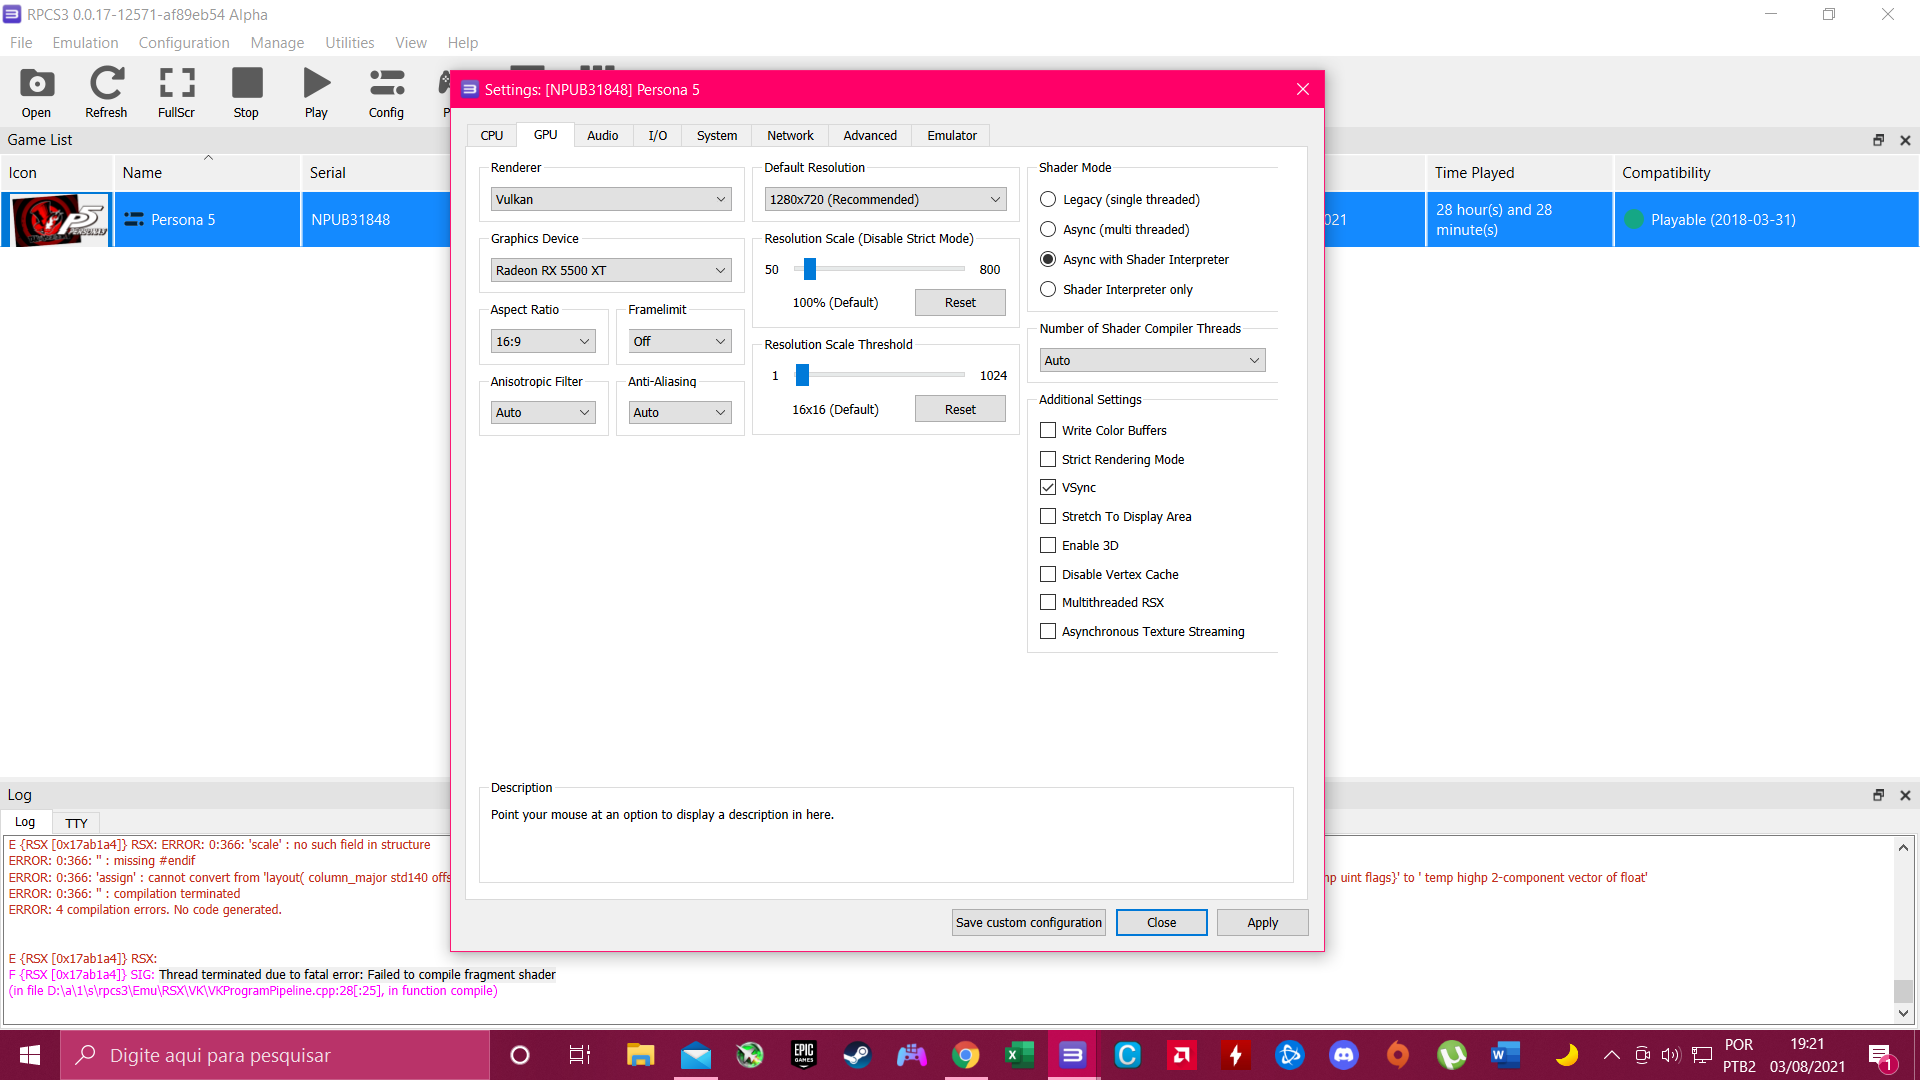This screenshot has height=1080, width=1920.
Task: Save custom configuration for Persona 5
Action: pos(1028,922)
